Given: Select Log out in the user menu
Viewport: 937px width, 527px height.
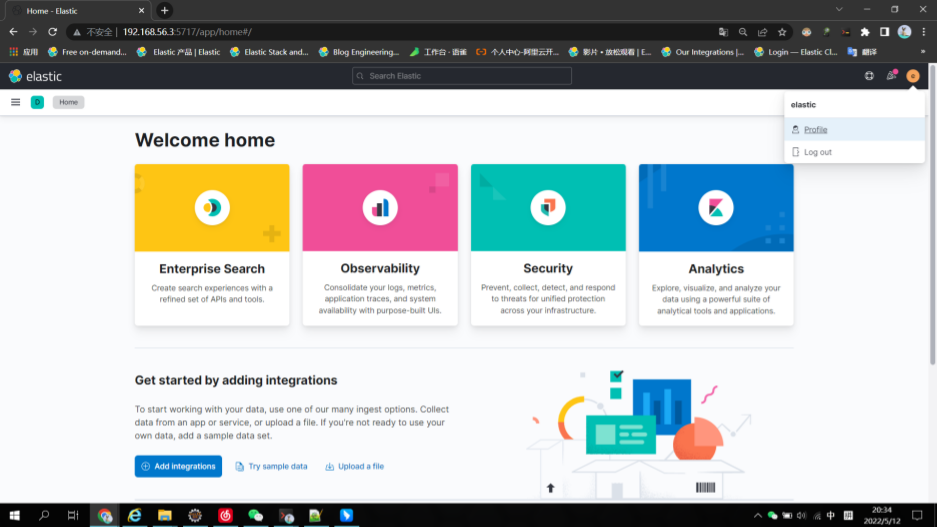Looking at the screenshot, I should (x=855, y=152).
